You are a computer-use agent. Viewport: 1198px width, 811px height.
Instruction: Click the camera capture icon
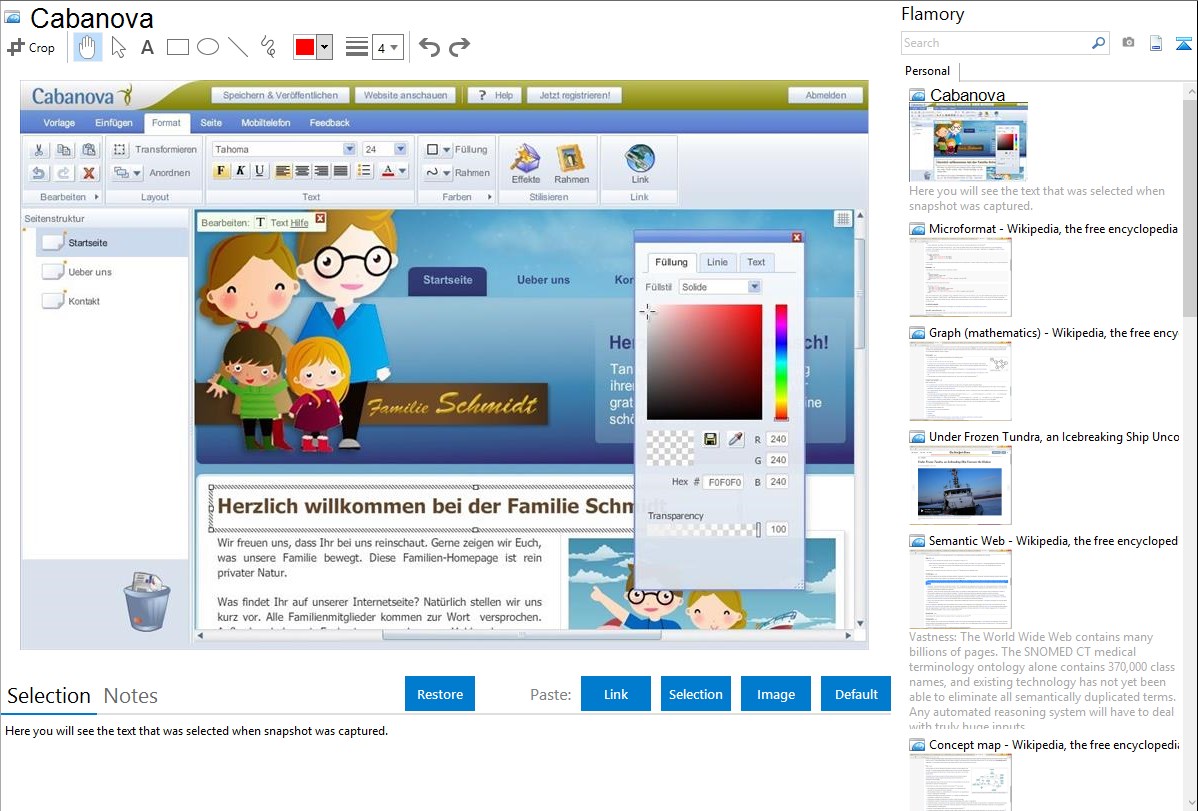[1128, 43]
